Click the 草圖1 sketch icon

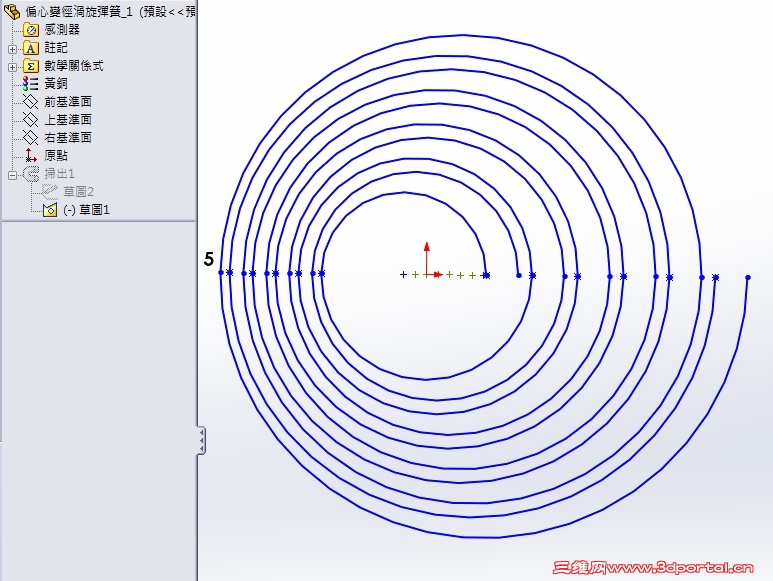[x=50, y=210]
